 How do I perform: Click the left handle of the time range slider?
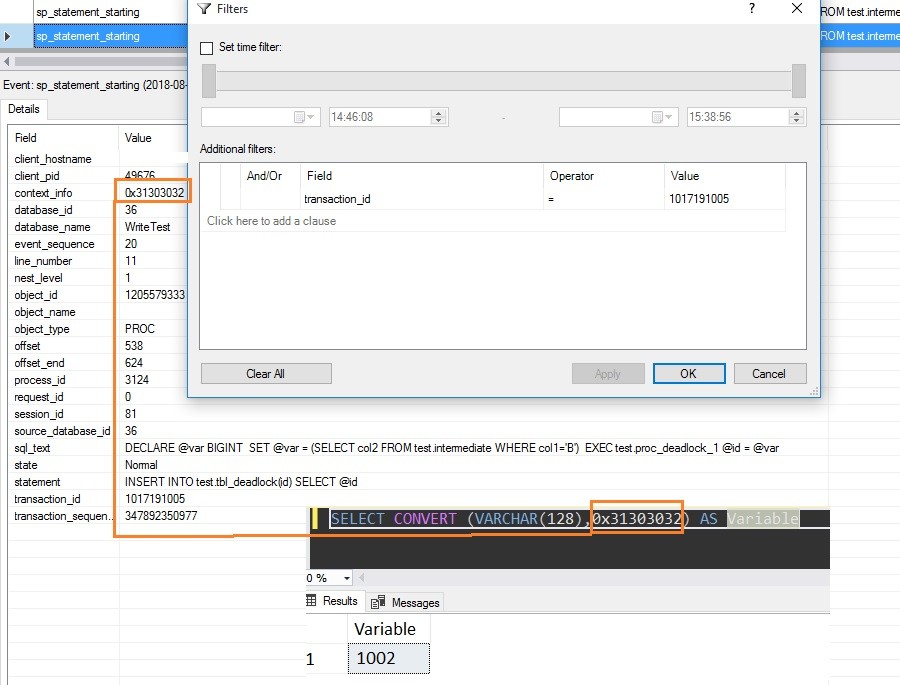[208, 81]
